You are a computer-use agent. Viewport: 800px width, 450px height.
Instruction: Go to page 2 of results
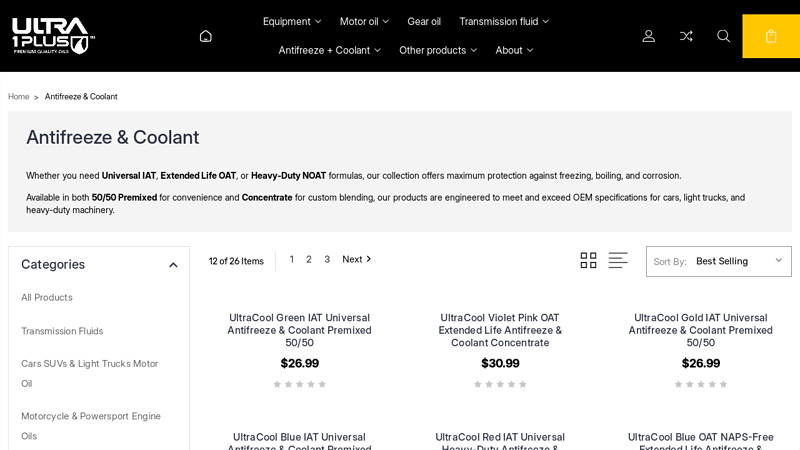point(309,259)
